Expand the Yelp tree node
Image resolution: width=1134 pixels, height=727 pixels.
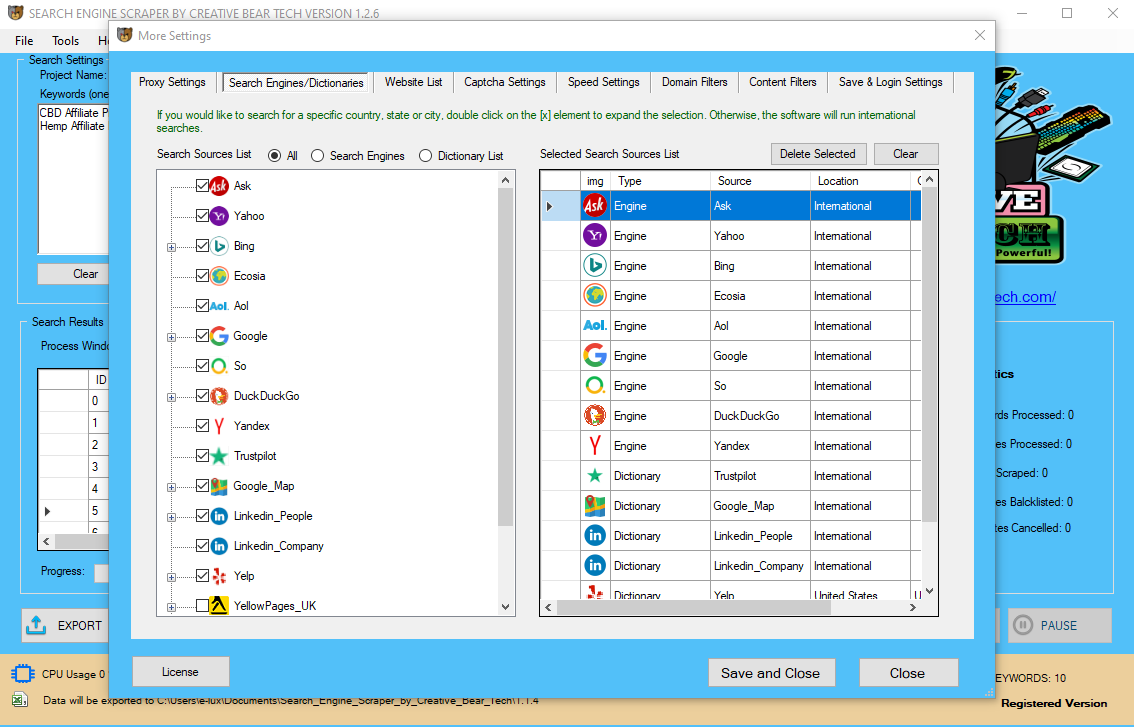pos(171,577)
